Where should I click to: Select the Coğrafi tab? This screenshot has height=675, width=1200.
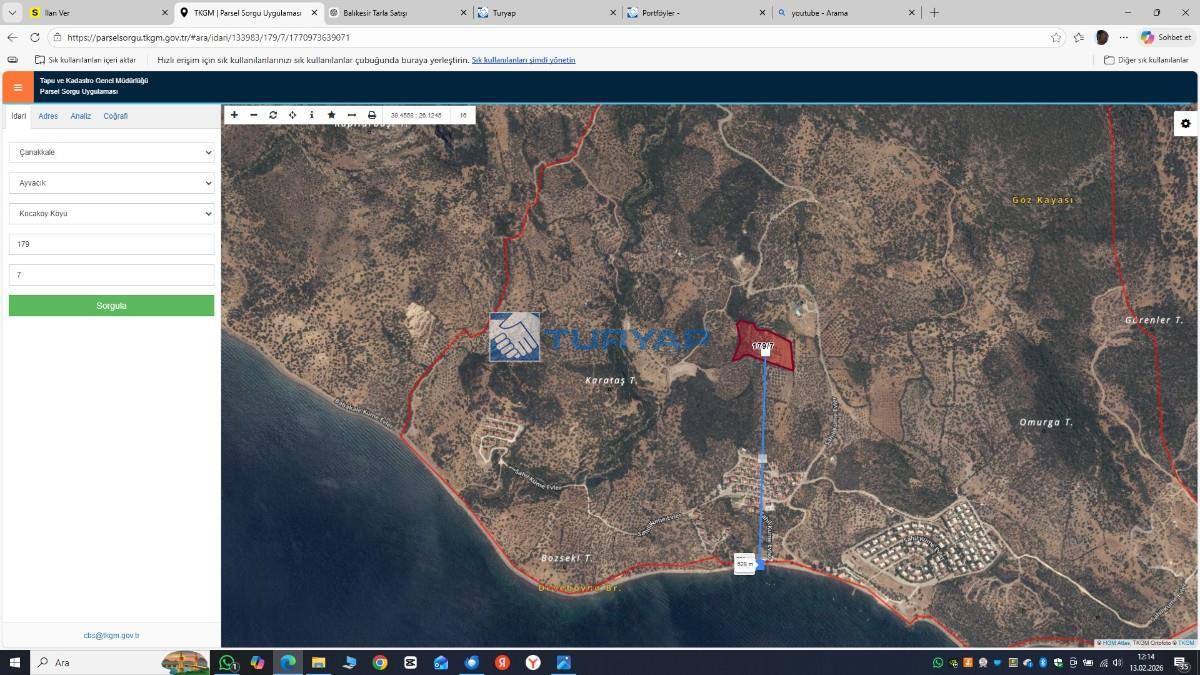pyautogui.click(x=115, y=116)
